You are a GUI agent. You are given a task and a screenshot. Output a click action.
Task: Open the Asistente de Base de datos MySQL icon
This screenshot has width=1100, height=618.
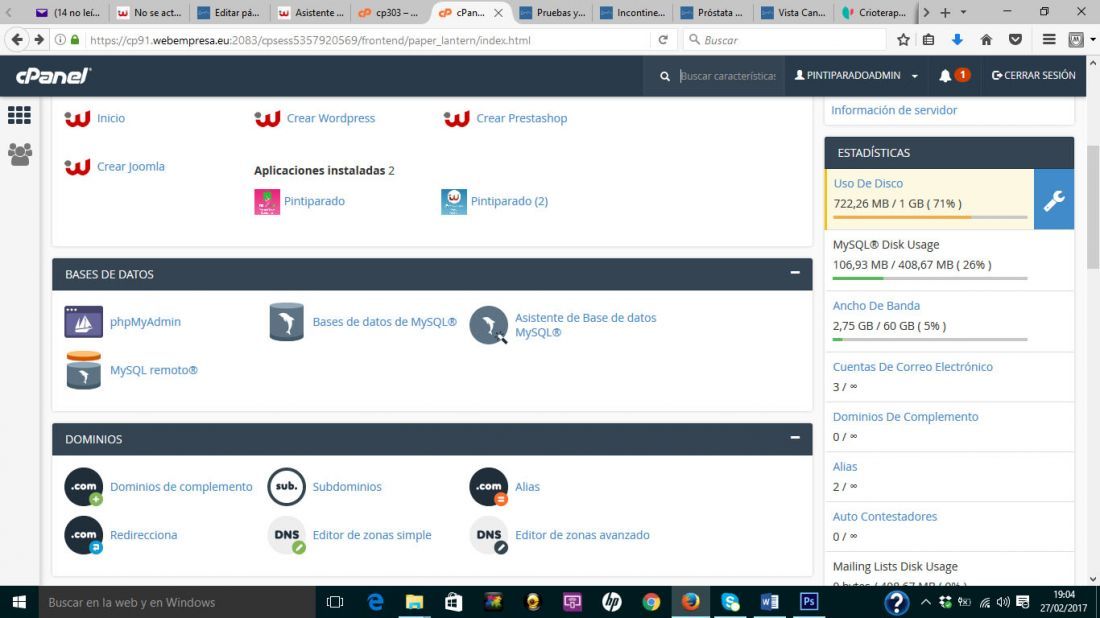(488, 325)
